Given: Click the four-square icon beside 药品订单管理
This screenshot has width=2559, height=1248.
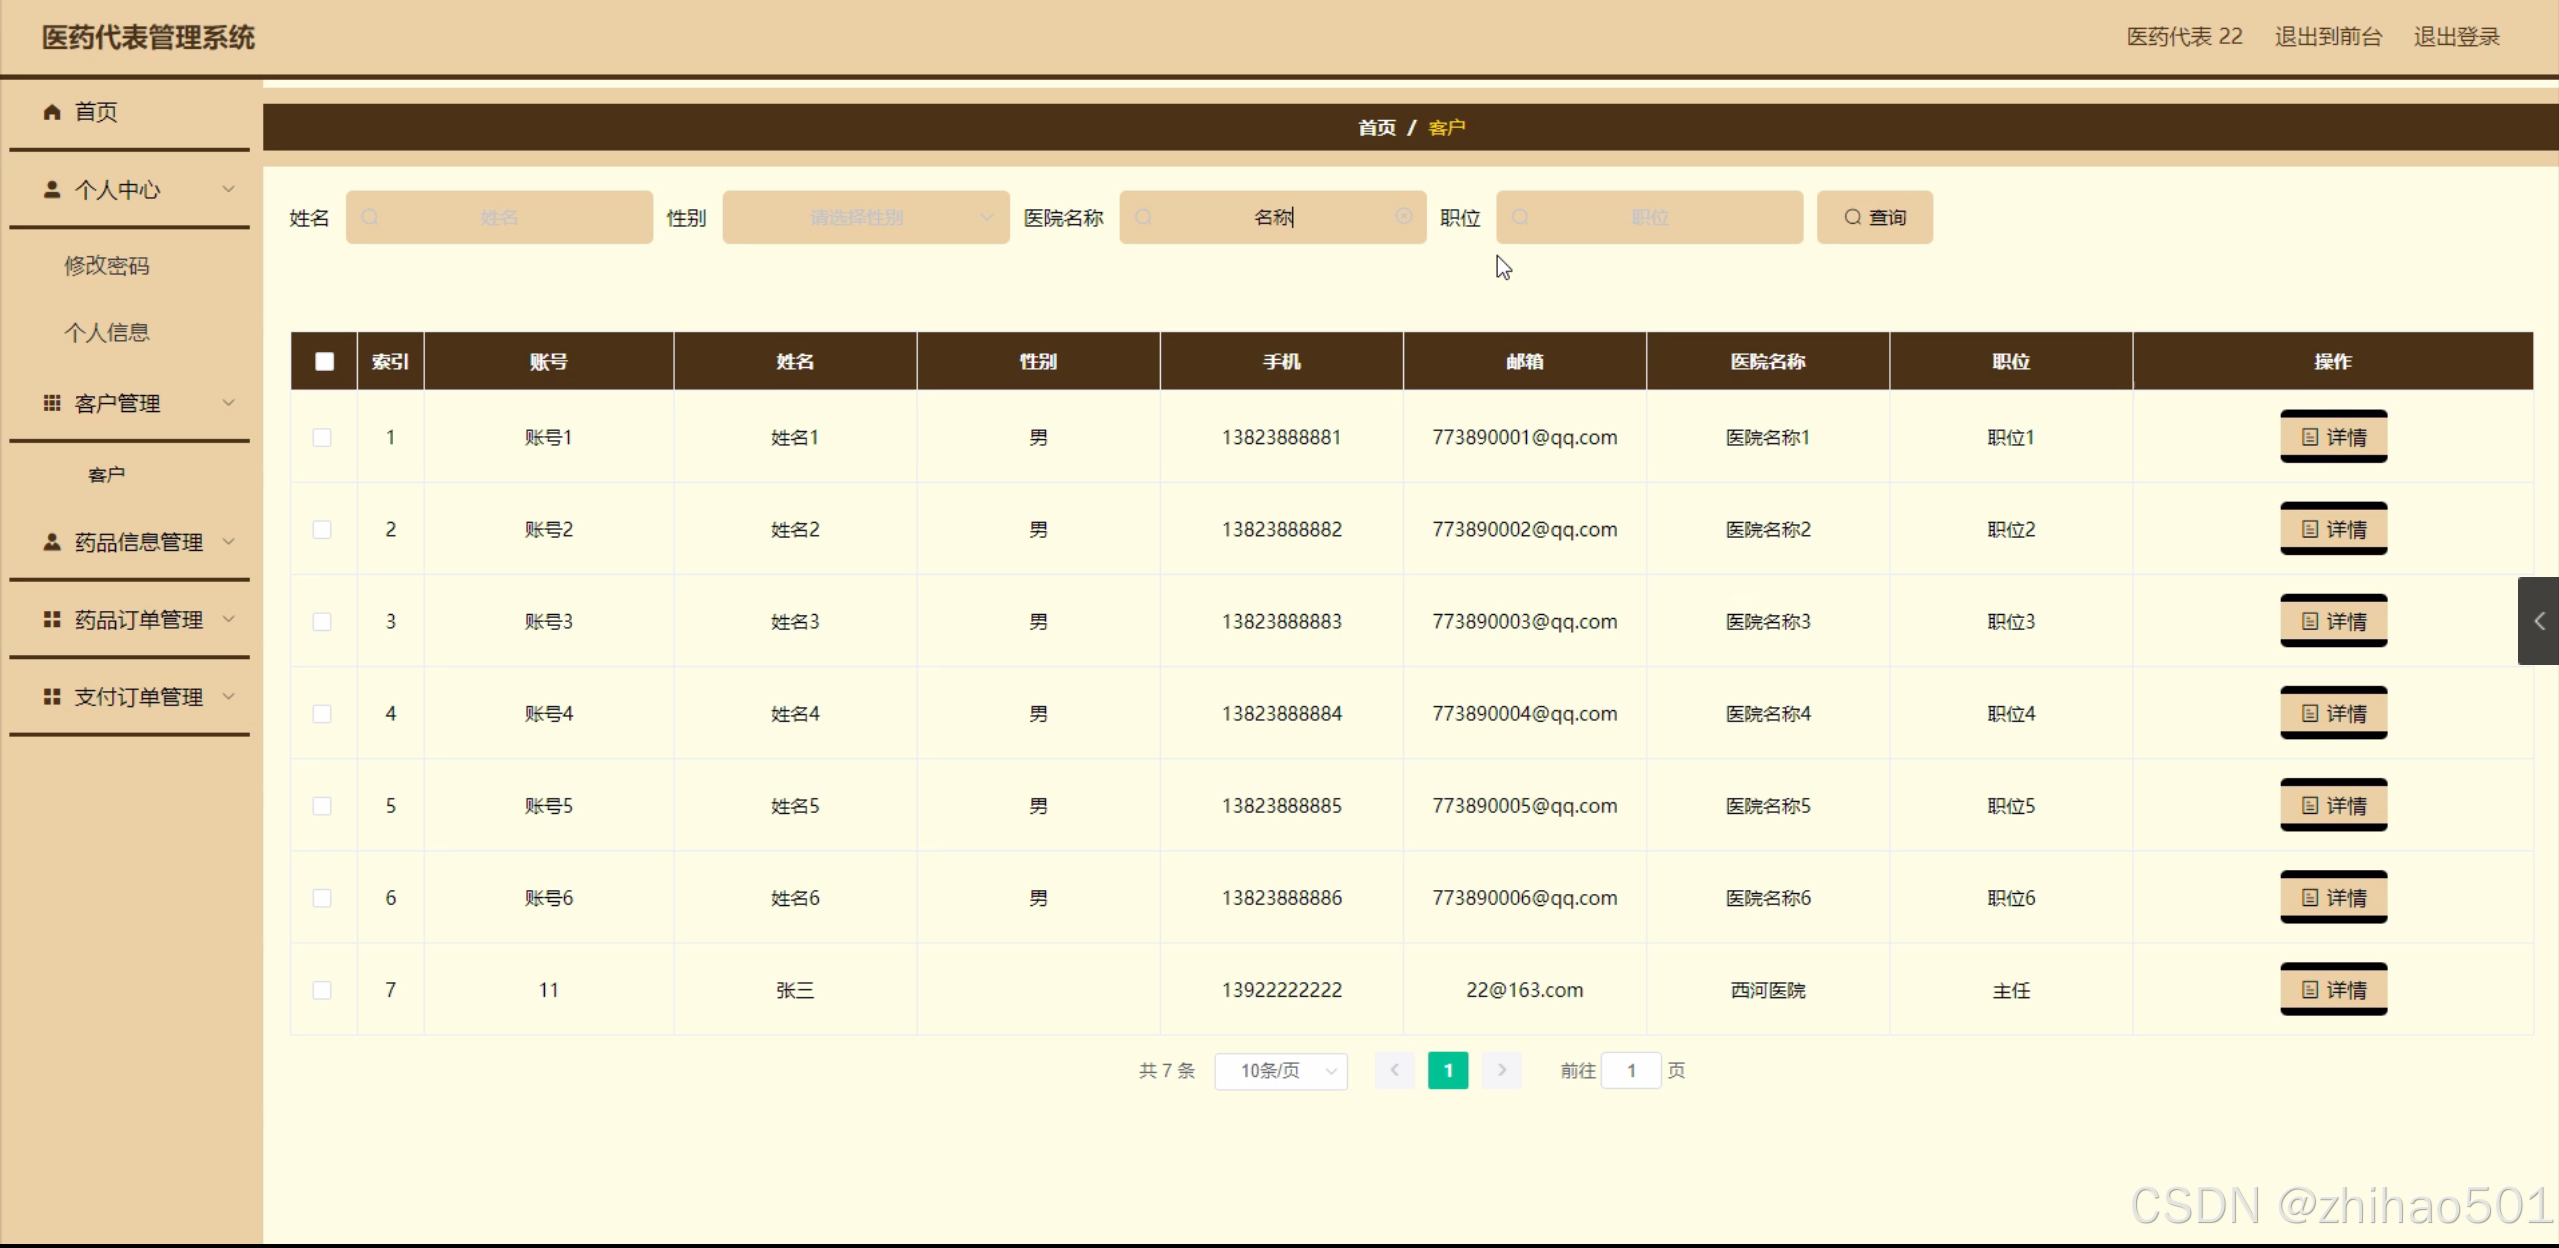Looking at the screenshot, I should 52,620.
